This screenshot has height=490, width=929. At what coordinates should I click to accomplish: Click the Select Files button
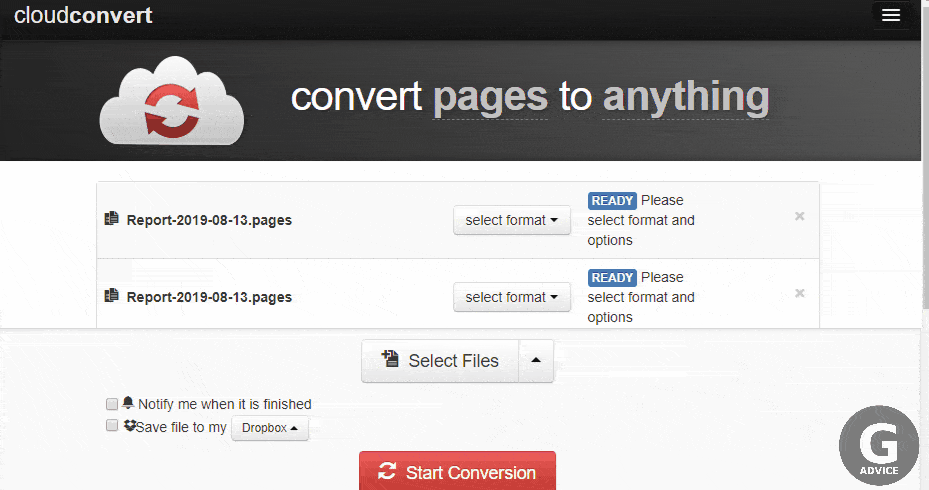440,361
